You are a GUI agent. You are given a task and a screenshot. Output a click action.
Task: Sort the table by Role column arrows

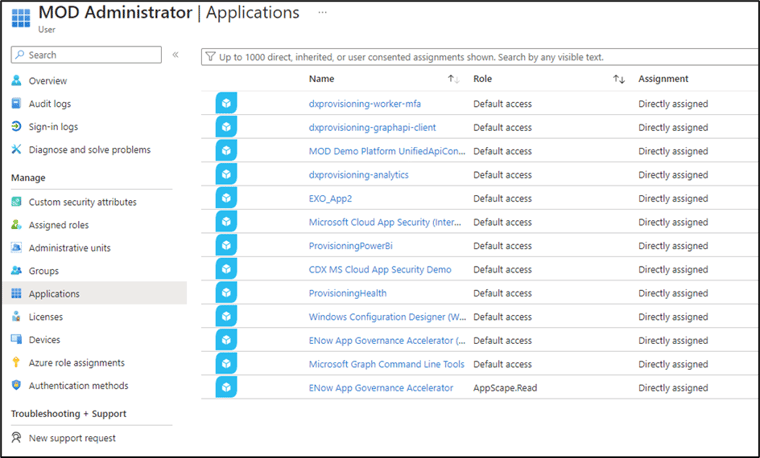click(x=619, y=79)
